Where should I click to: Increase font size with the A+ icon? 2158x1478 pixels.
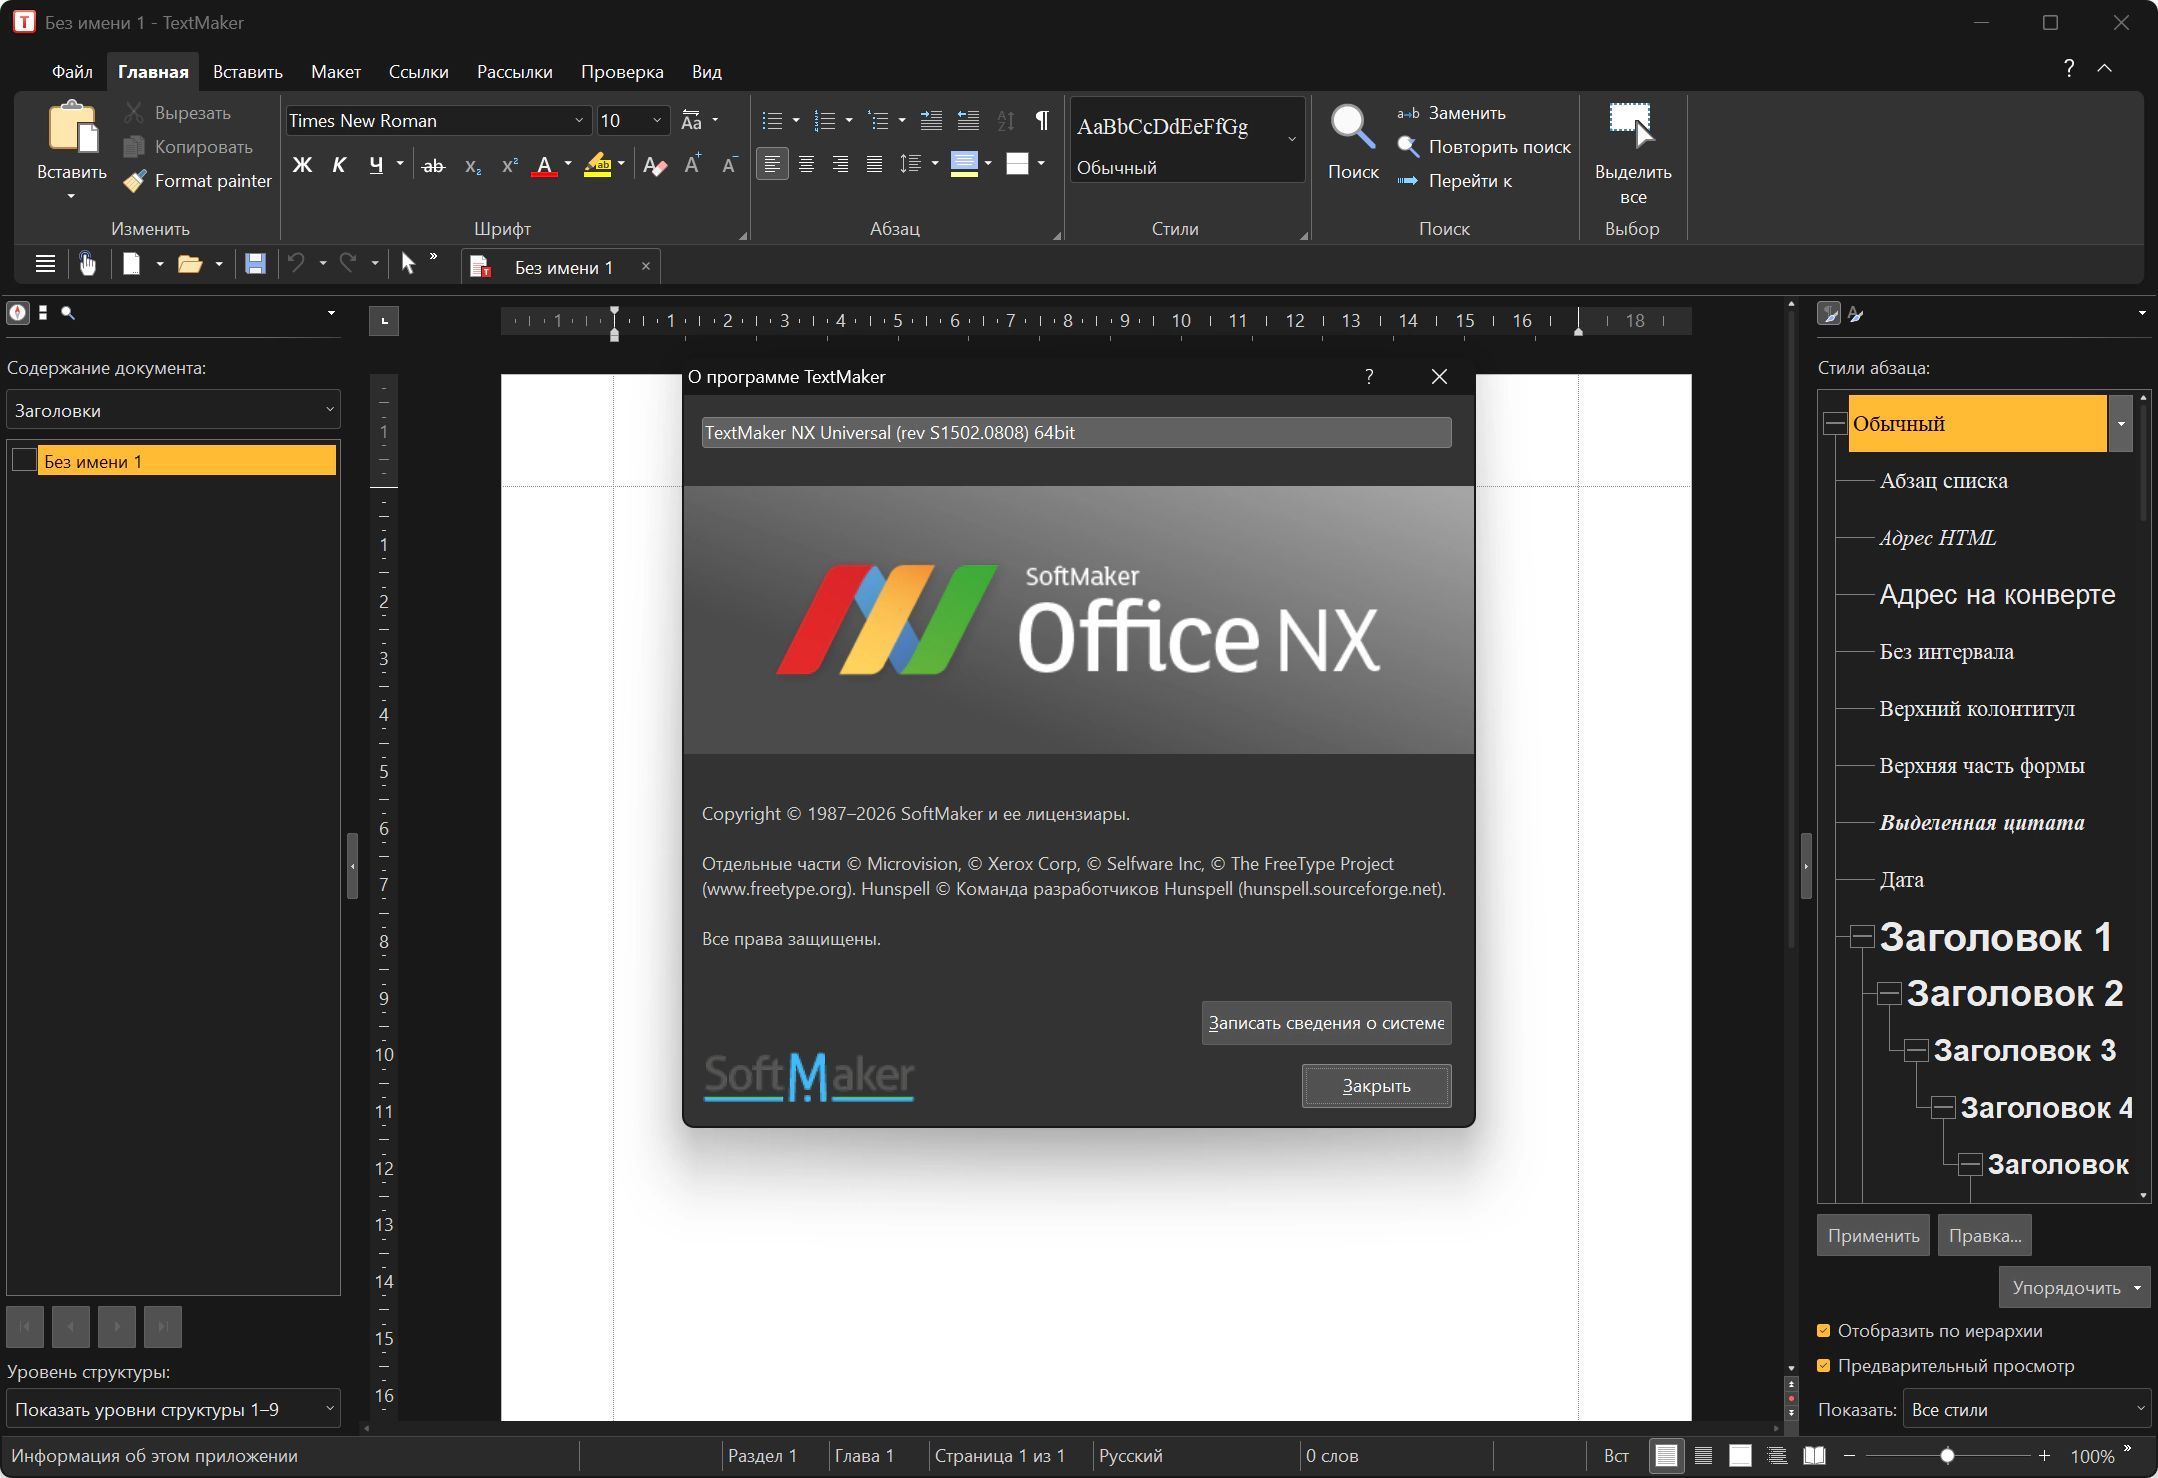tap(692, 165)
